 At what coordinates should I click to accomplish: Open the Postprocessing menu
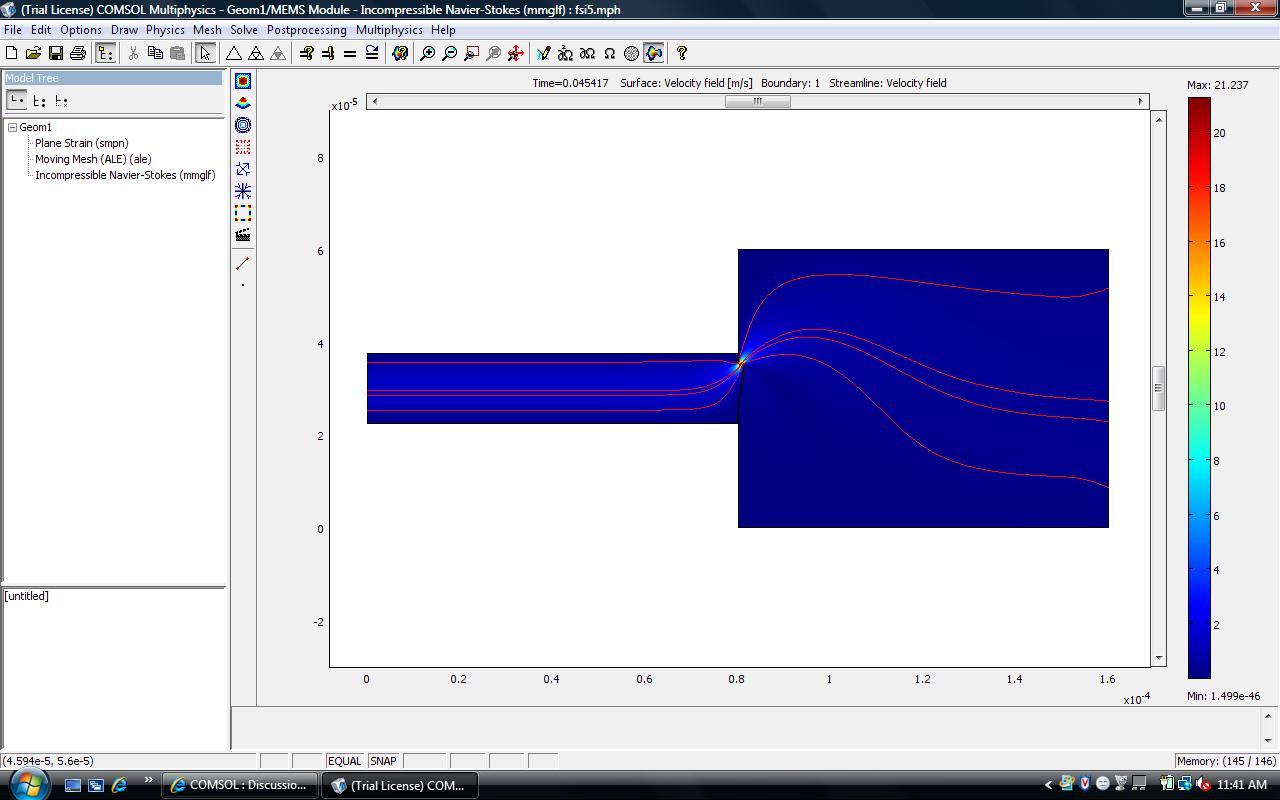(x=306, y=30)
